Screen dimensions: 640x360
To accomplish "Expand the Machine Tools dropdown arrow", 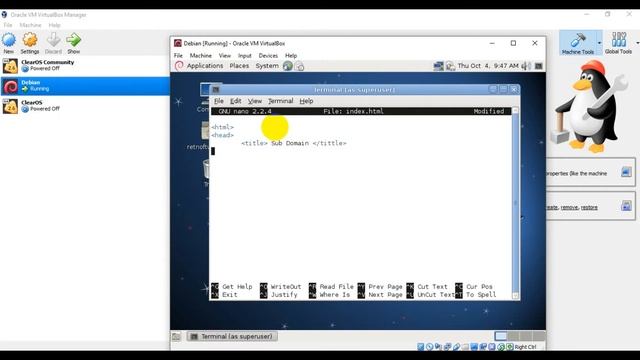I will coord(599,43).
